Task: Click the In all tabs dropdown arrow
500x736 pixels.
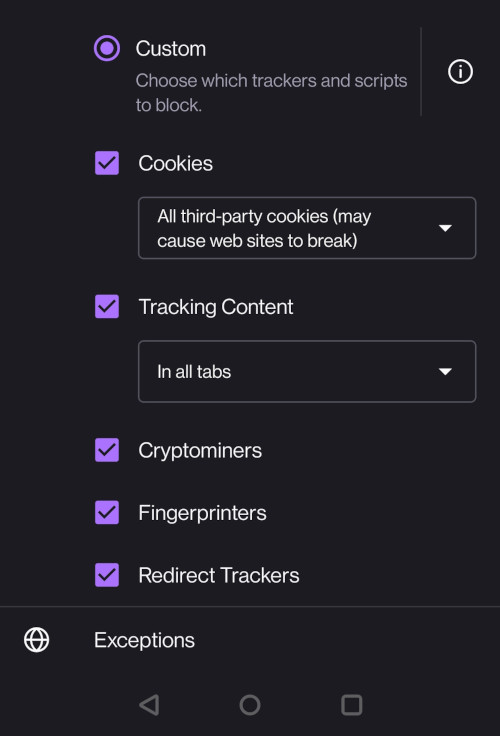Action: [445, 371]
